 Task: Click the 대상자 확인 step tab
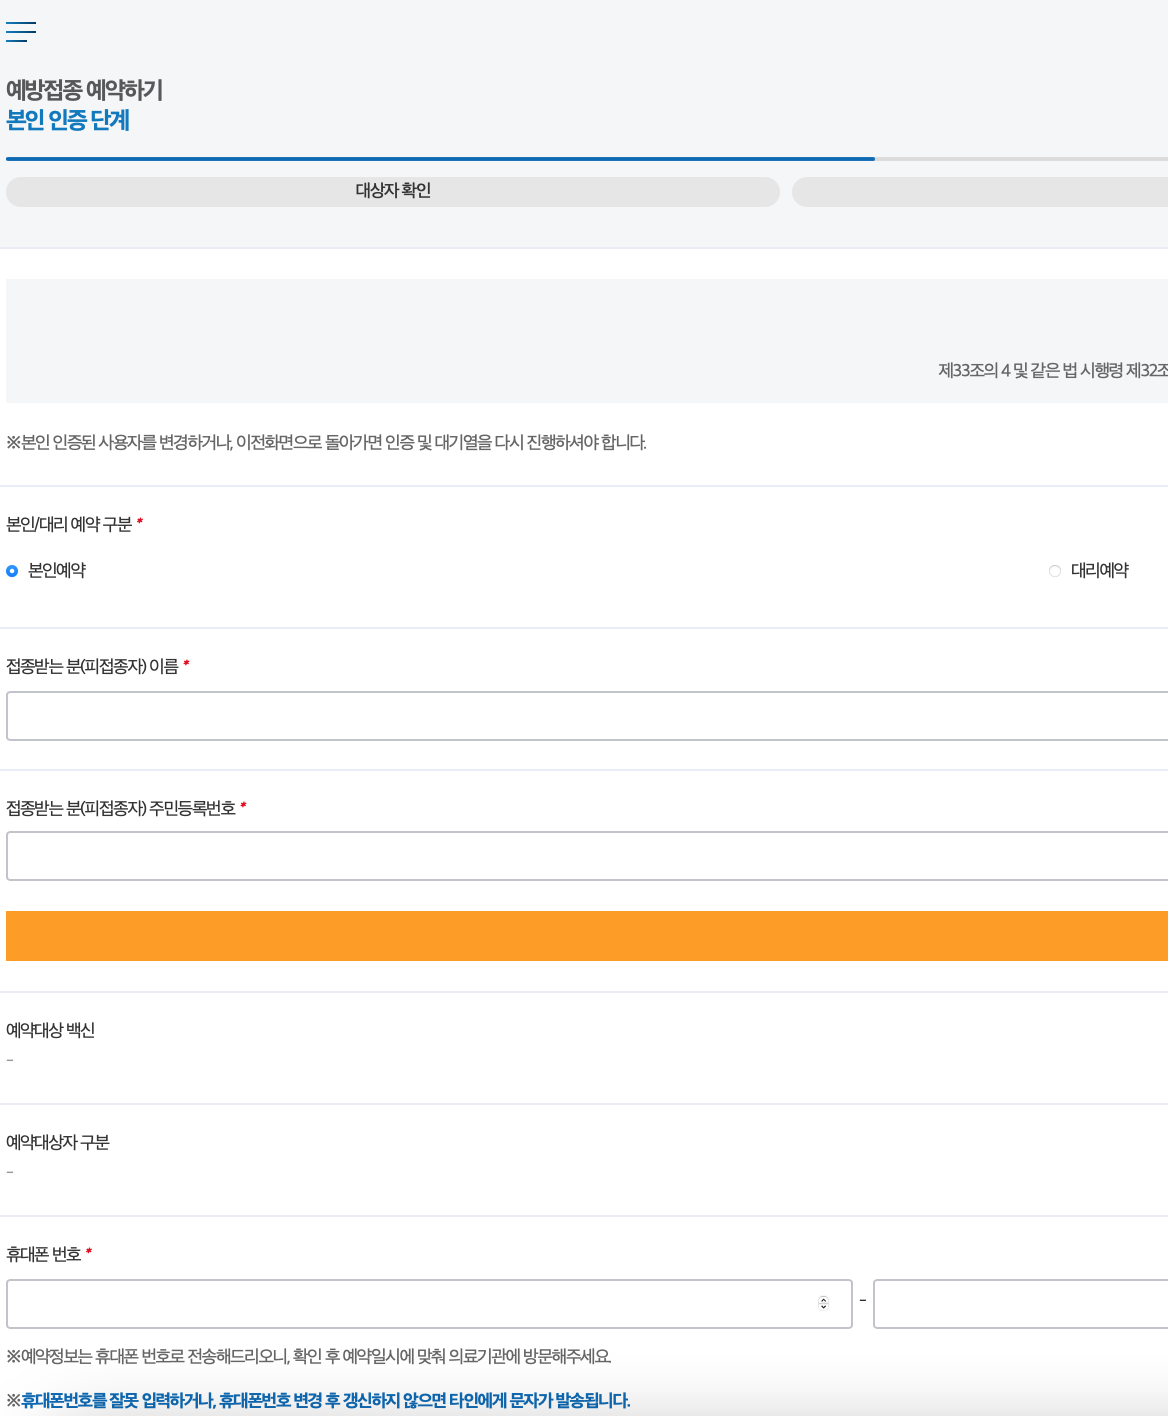pos(393,192)
